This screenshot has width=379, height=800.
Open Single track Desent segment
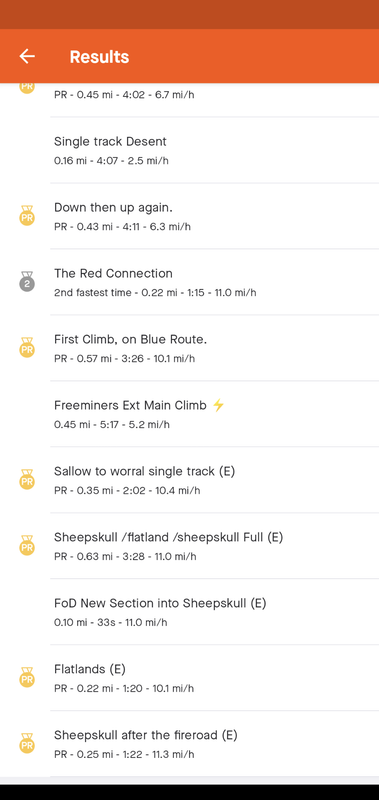[x=214, y=150]
